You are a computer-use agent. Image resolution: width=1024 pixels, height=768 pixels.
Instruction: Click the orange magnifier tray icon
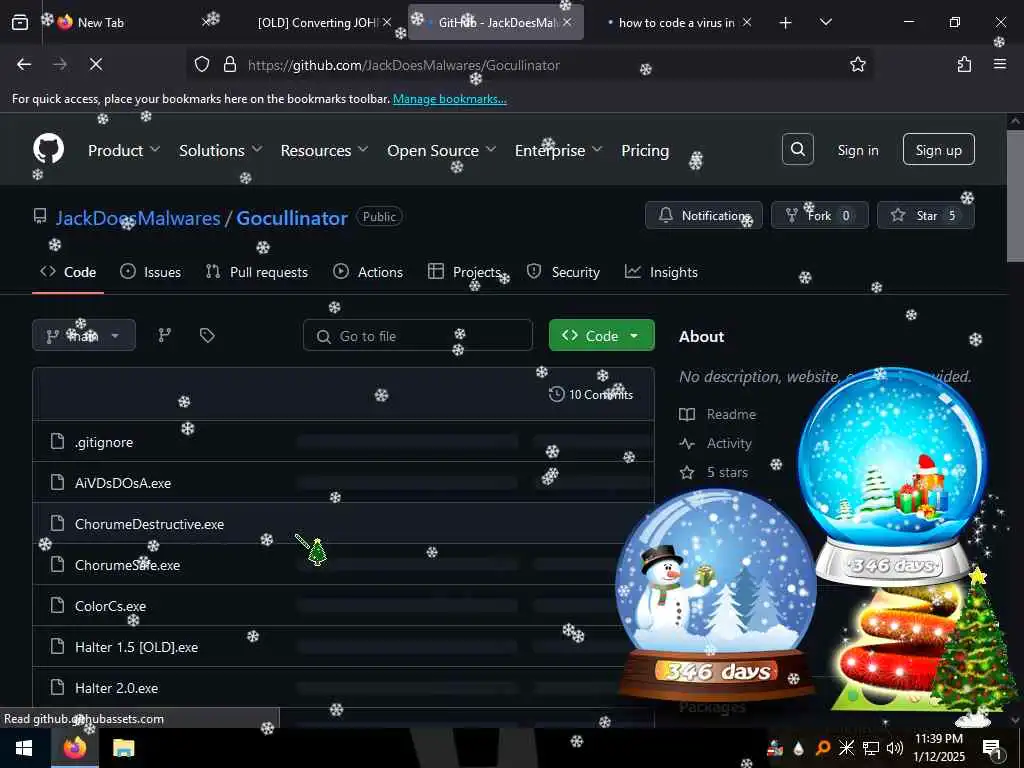pyautogui.click(x=823, y=748)
